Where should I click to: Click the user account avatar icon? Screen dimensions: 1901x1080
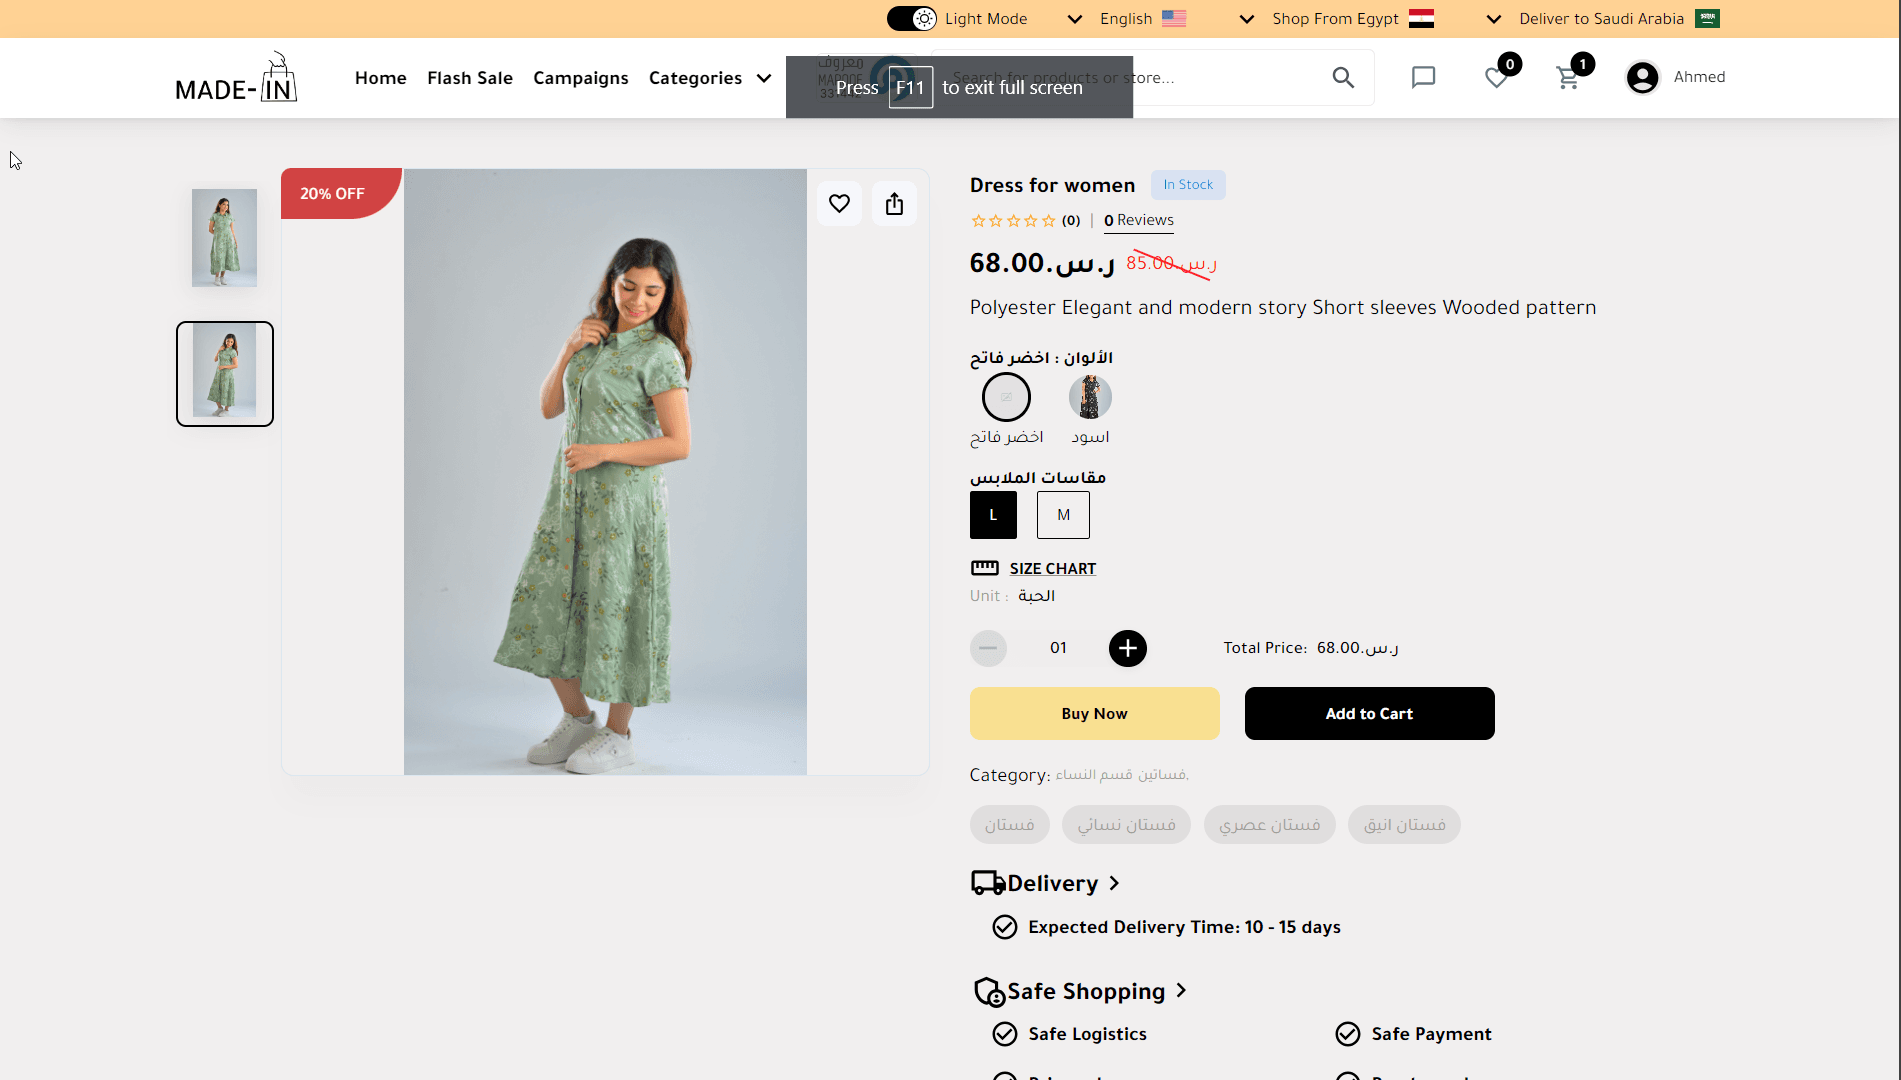click(1642, 78)
